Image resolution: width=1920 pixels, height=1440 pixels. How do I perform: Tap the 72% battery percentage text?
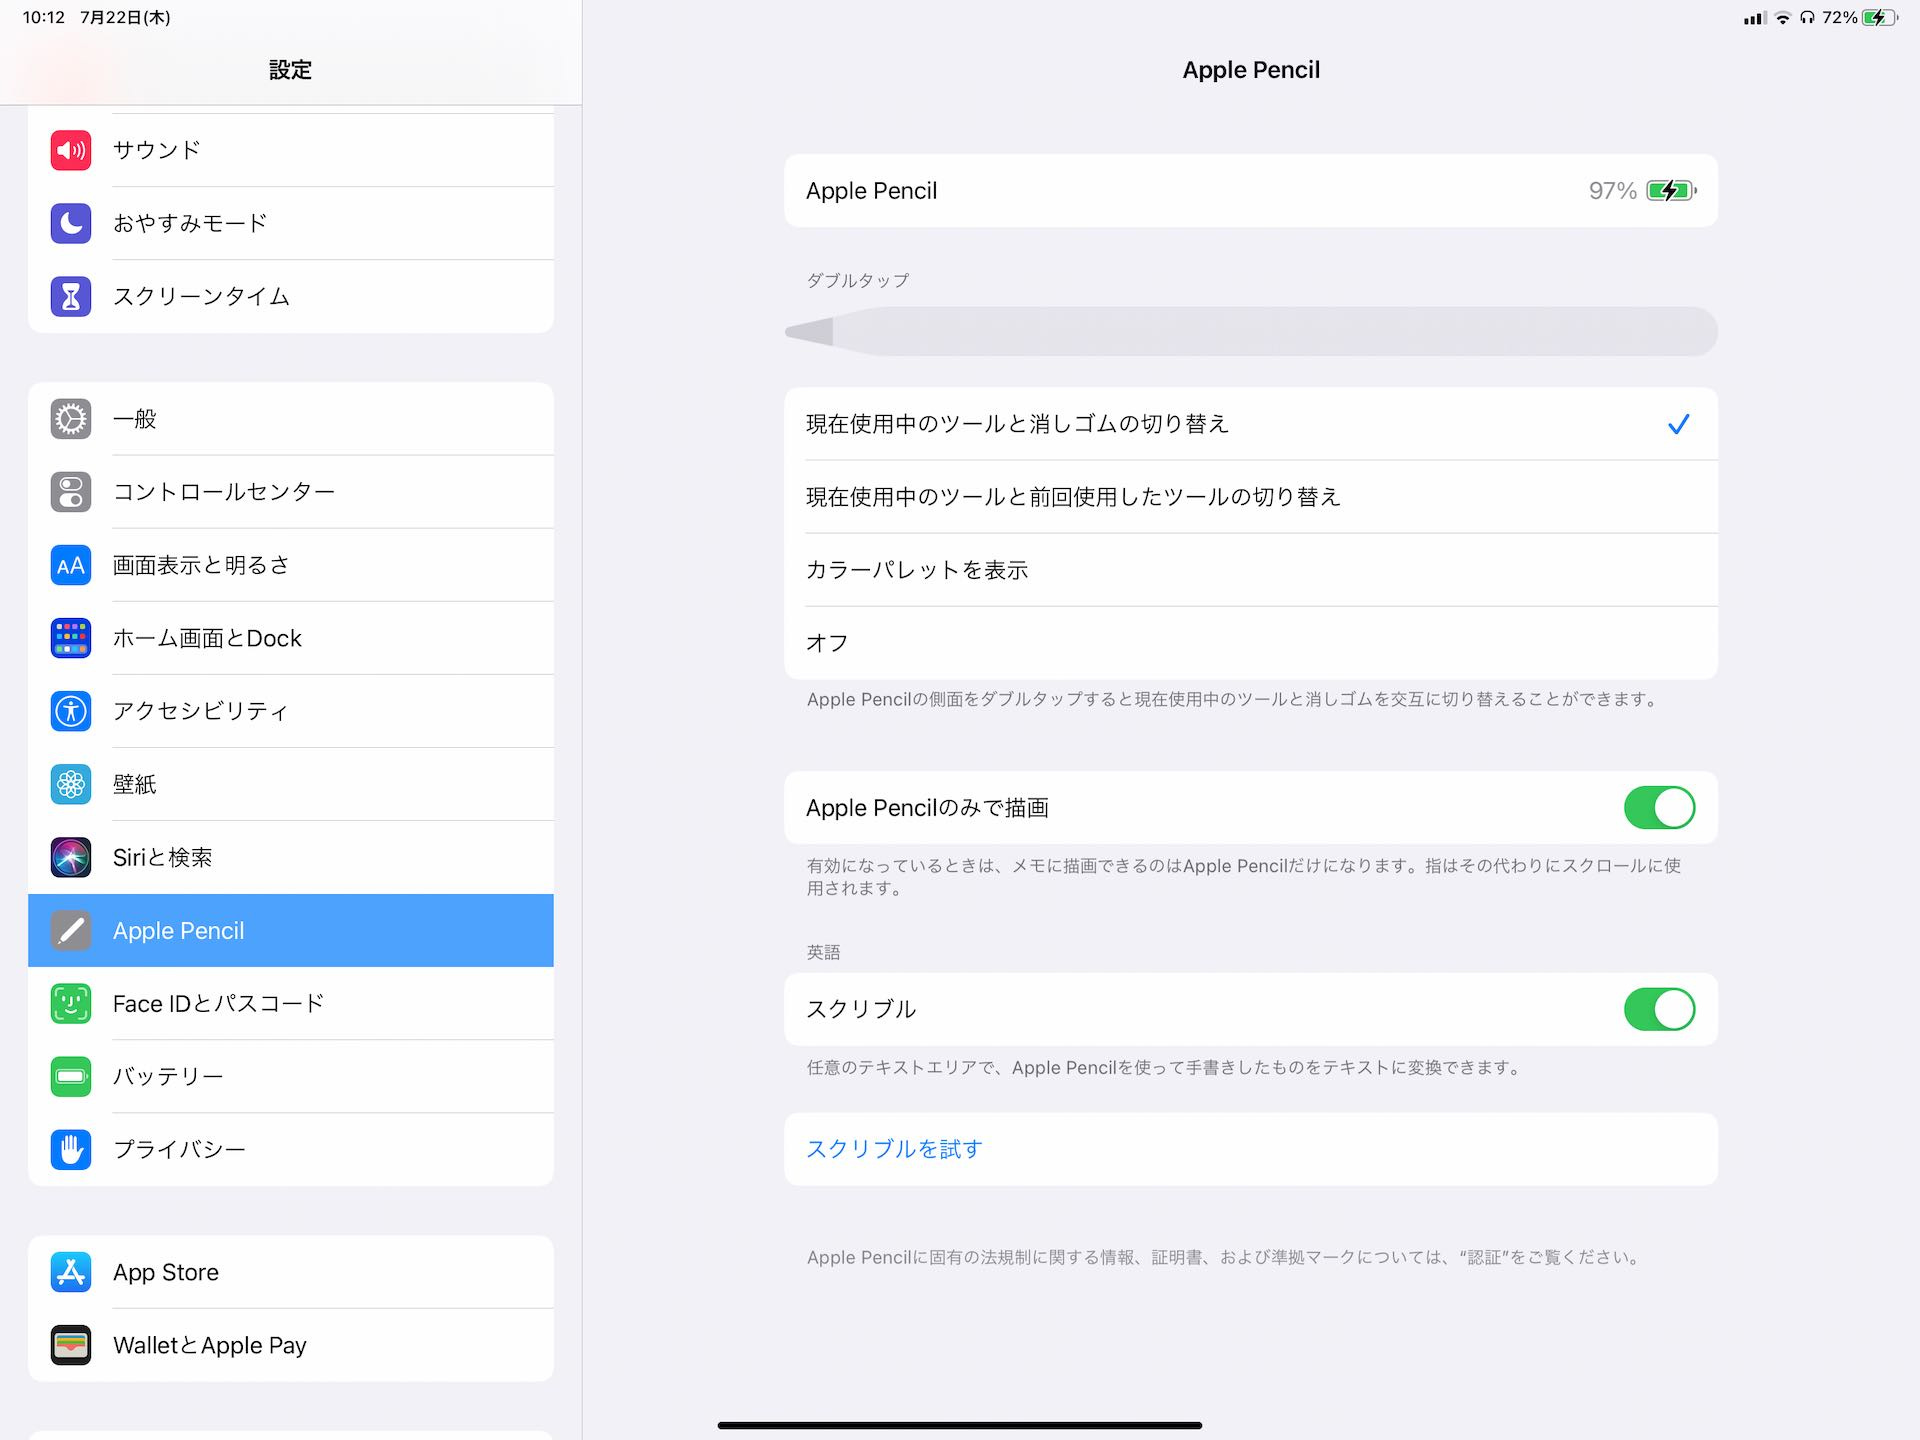tap(1840, 18)
